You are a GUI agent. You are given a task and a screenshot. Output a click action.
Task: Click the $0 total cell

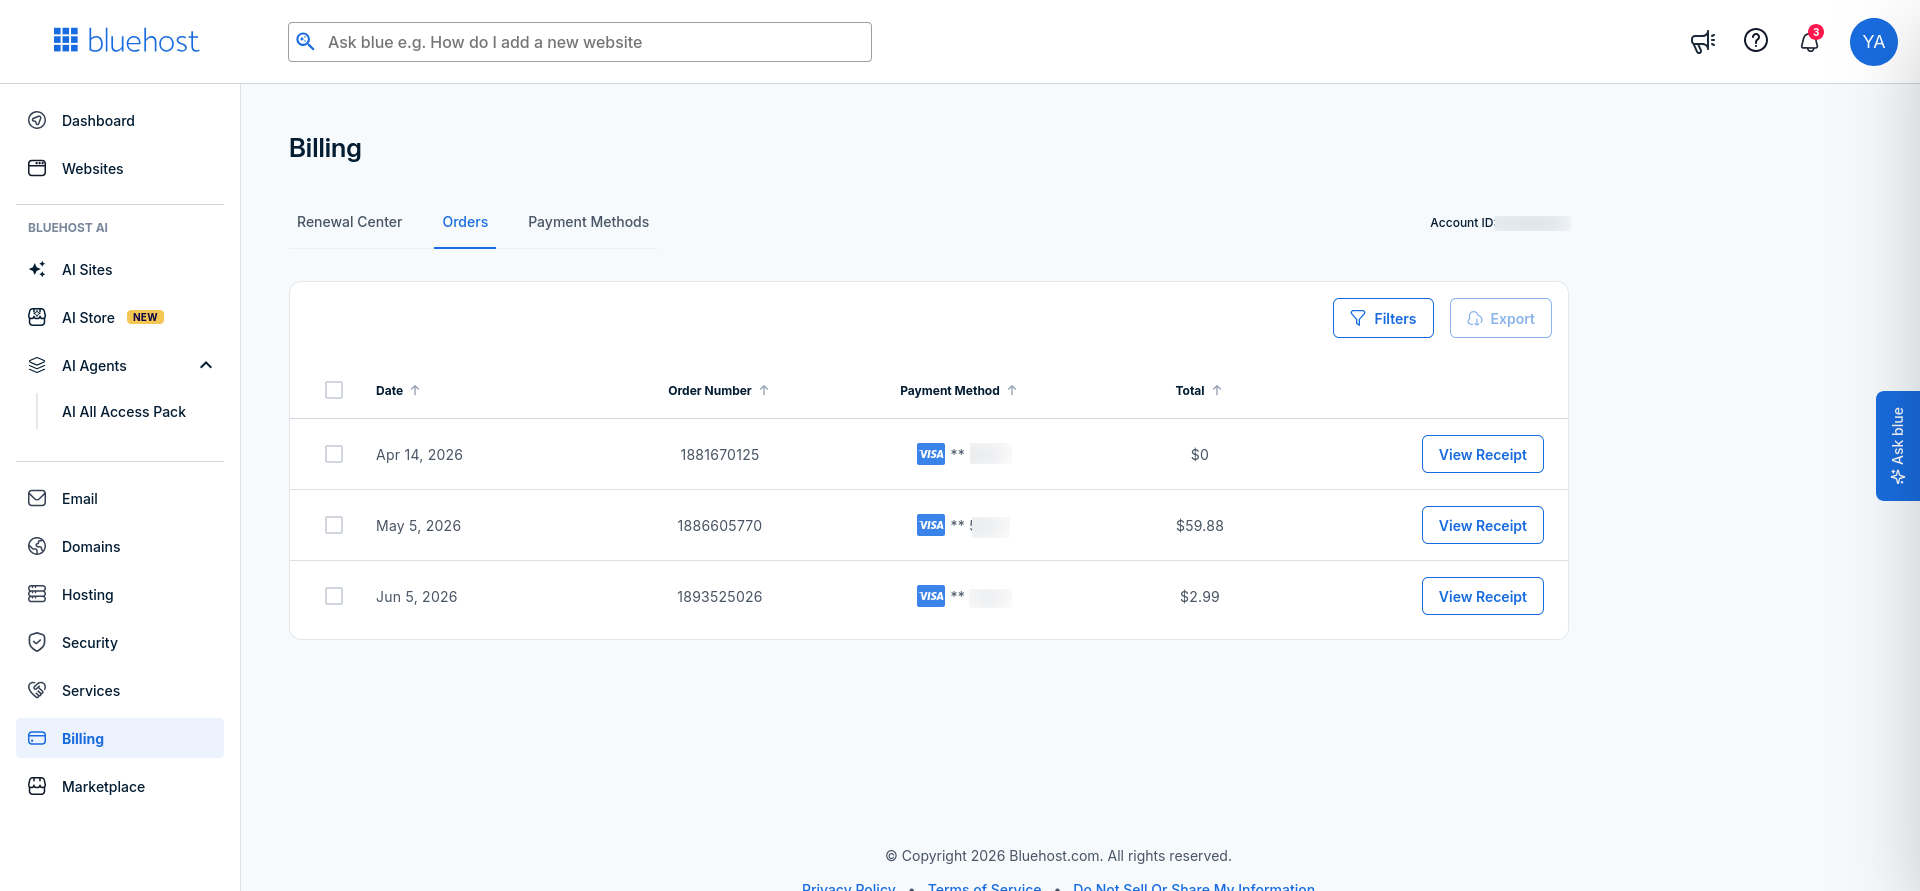(x=1199, y=455)
